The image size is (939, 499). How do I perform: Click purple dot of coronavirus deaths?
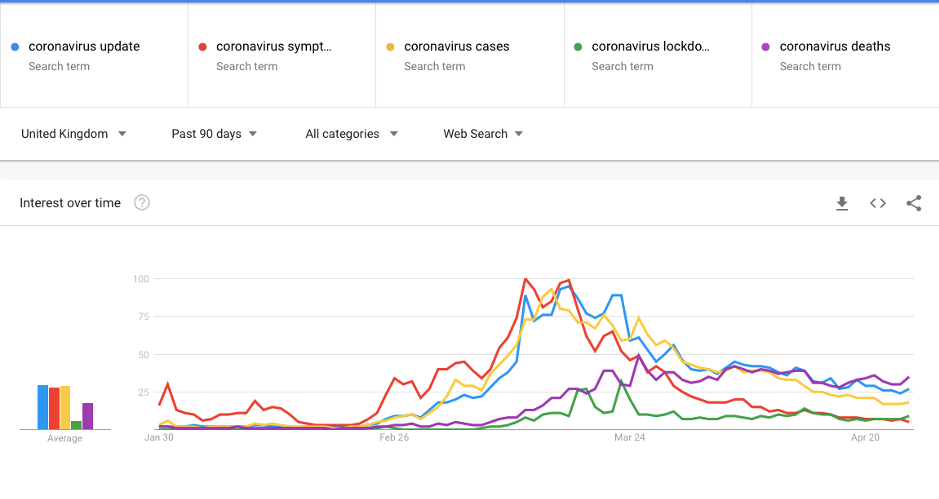coord(766,47)
